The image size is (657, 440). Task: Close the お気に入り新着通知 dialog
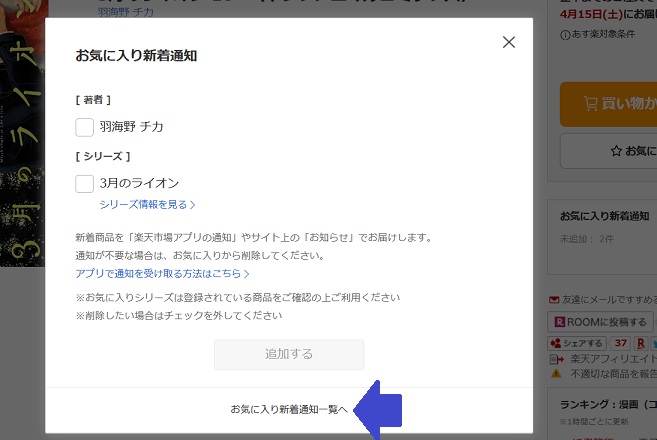(x=509, y=42)
